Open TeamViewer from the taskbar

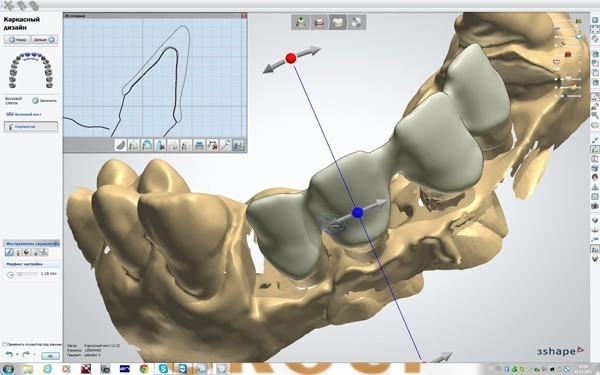(183, 369)
